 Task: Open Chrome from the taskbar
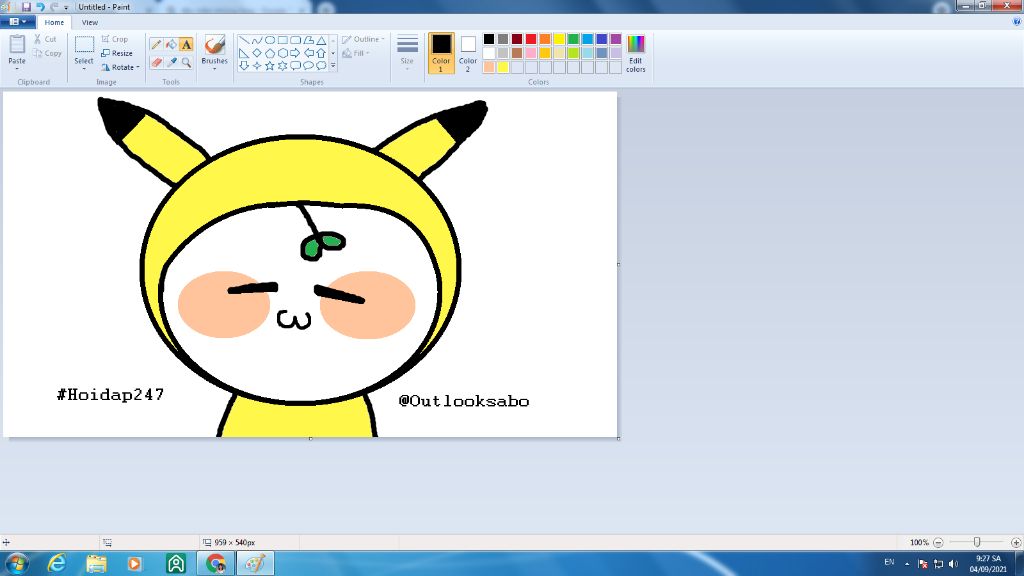click(x=216, y=563)
